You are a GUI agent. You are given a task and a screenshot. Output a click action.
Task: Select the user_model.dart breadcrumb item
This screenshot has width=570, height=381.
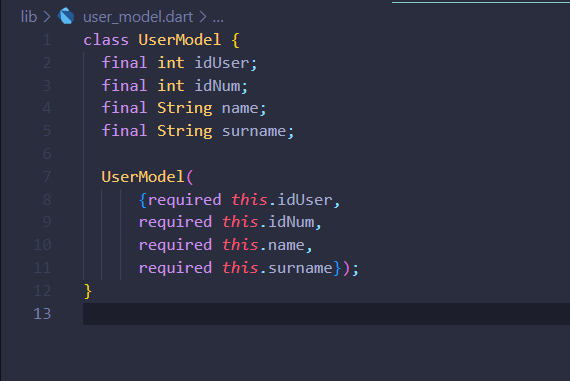pyautogui.click(x=138, y=17)
